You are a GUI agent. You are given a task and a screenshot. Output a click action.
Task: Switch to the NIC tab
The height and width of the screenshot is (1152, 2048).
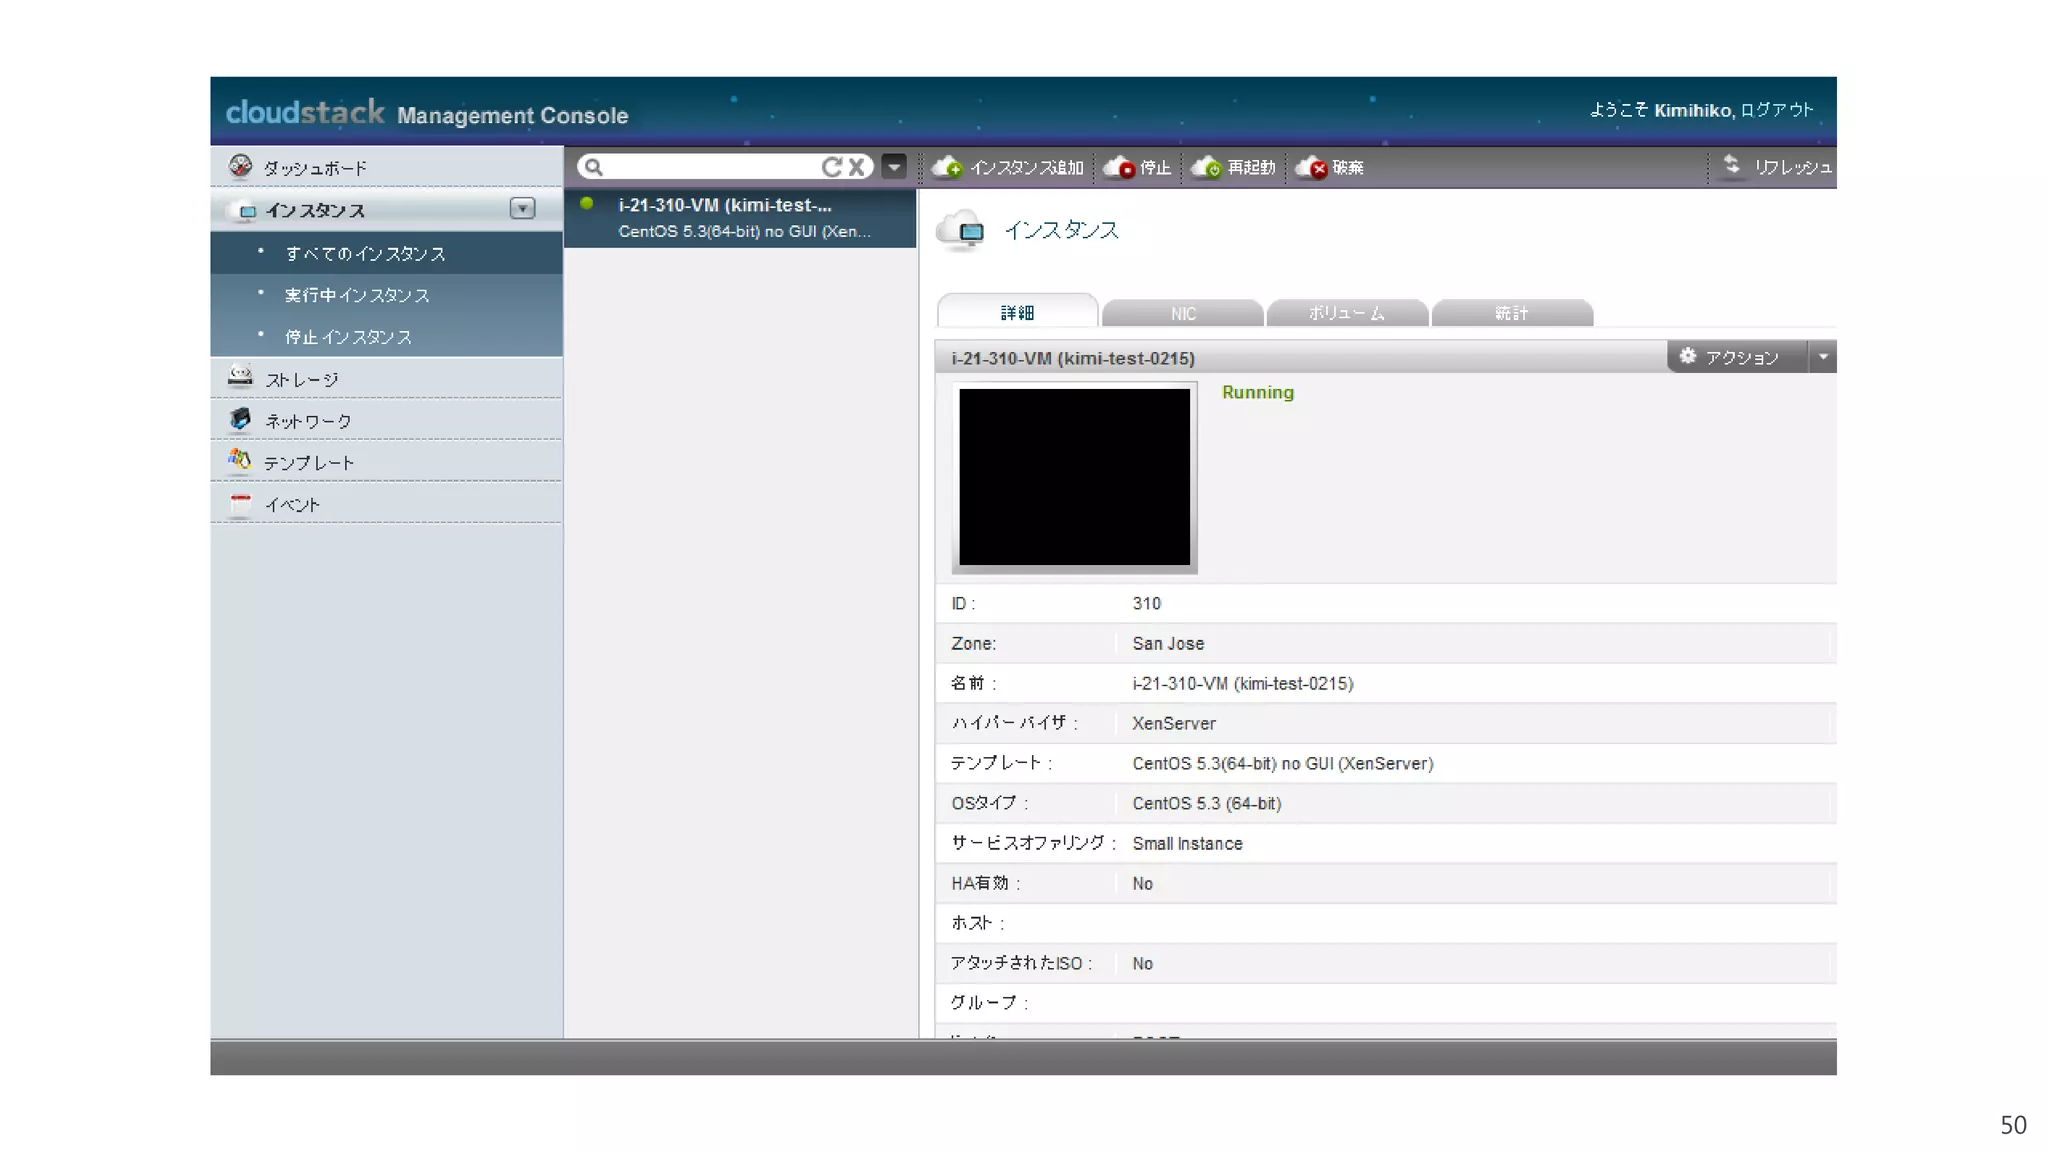point(1182,313)
